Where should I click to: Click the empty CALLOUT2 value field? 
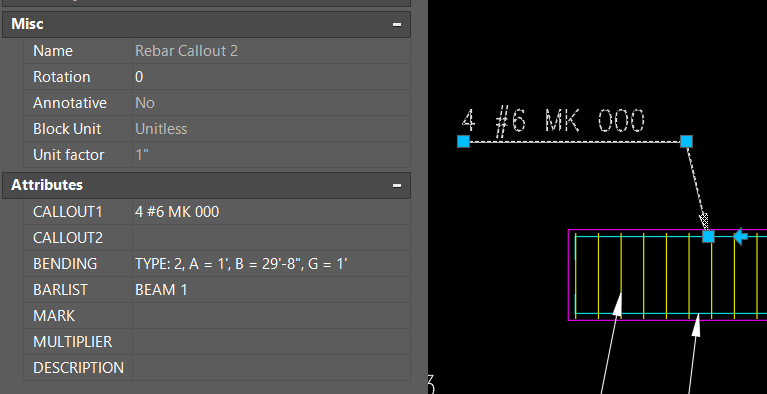coord(271,238)
